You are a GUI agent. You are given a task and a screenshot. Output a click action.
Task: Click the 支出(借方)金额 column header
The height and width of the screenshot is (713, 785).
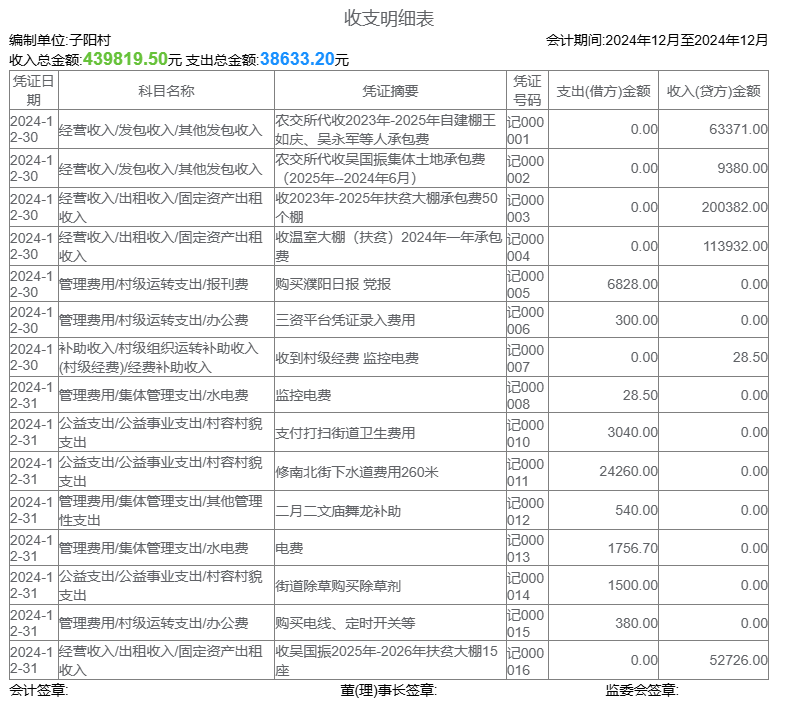click(603, 91)
